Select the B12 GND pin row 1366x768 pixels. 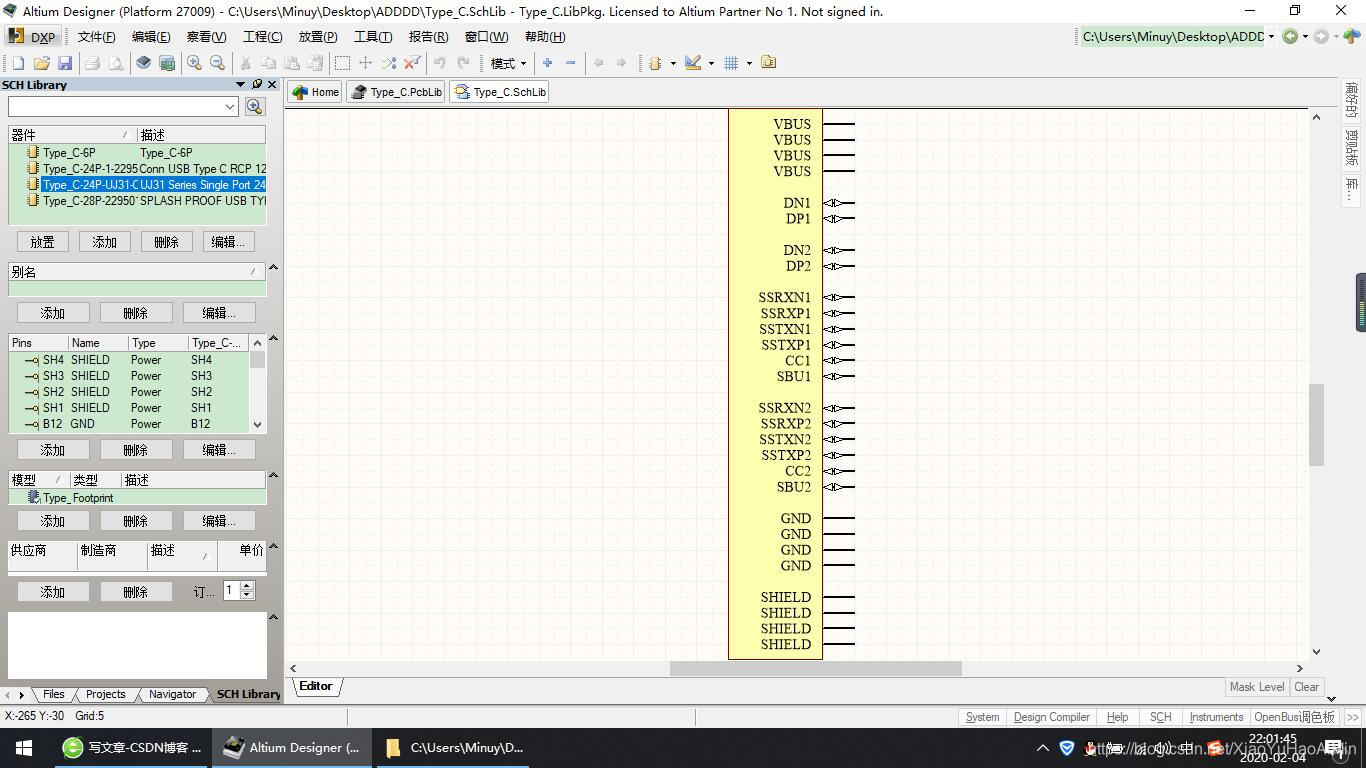tap(129, 424)
